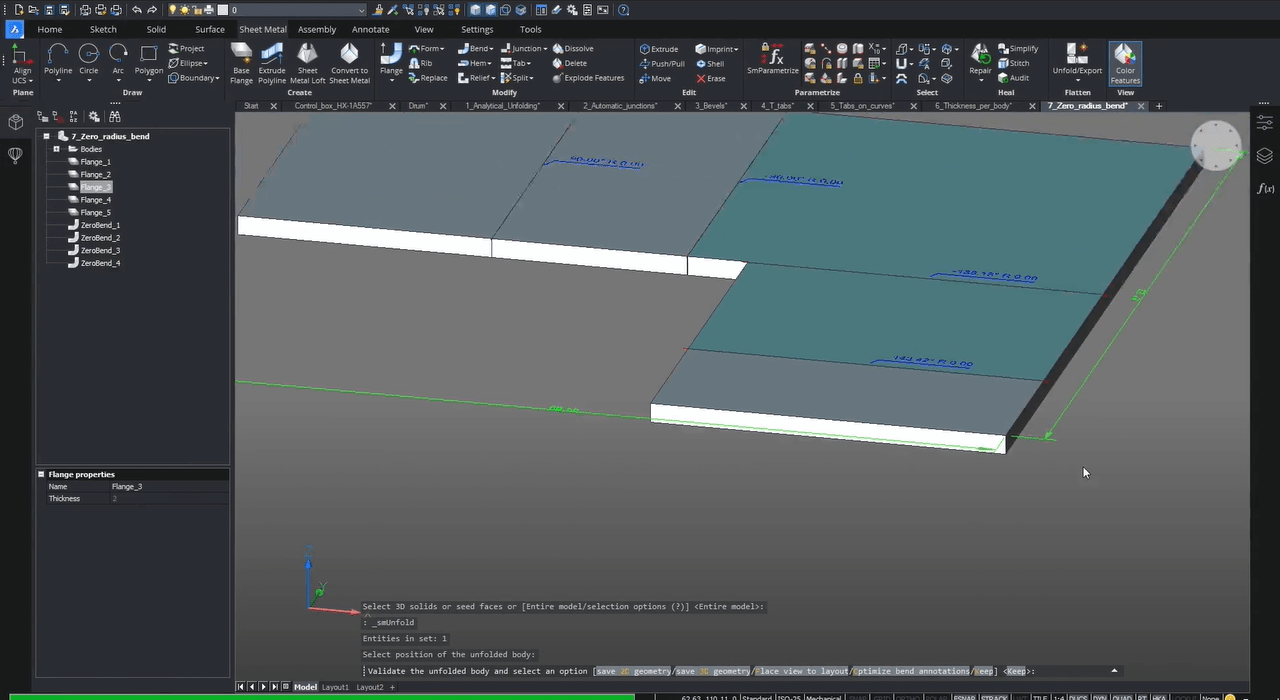This screenshot has width=1280, height=700.
Task: Click the Project draw tool
Action: (187, 48)
